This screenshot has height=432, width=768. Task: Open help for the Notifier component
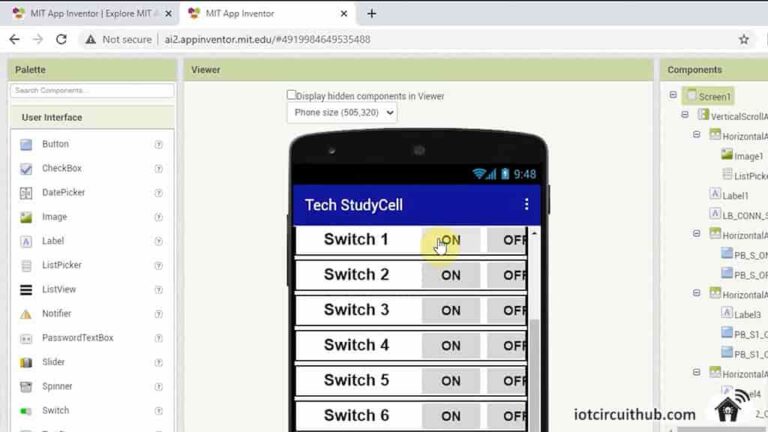159,314
